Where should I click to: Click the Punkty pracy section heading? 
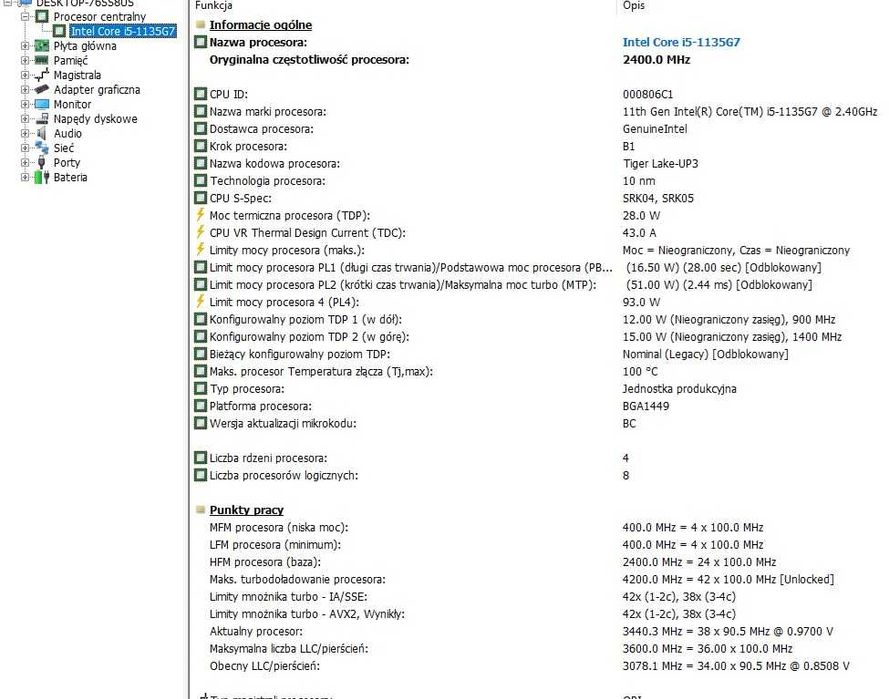click(x=247, y=510)
